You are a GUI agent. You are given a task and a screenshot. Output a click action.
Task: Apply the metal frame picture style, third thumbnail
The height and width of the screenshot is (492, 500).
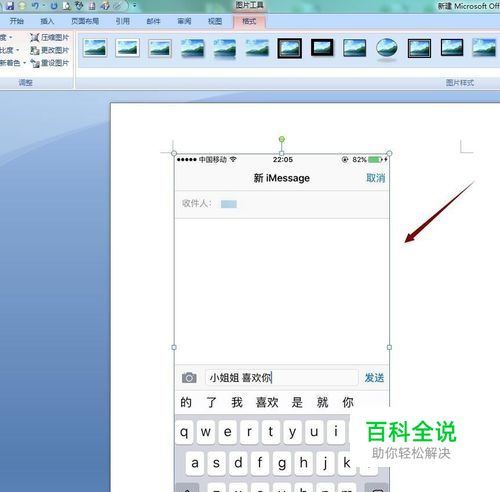click(160, 48)
